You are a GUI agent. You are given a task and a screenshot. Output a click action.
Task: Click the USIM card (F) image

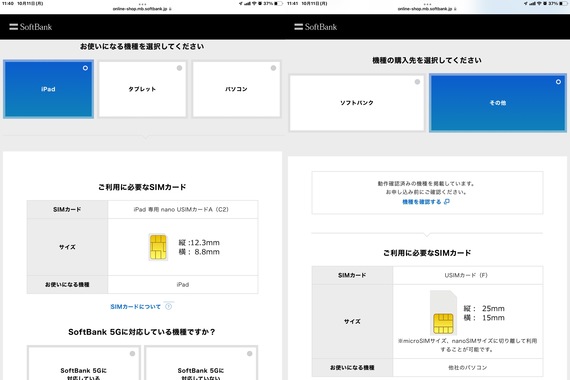coord(443,313)
